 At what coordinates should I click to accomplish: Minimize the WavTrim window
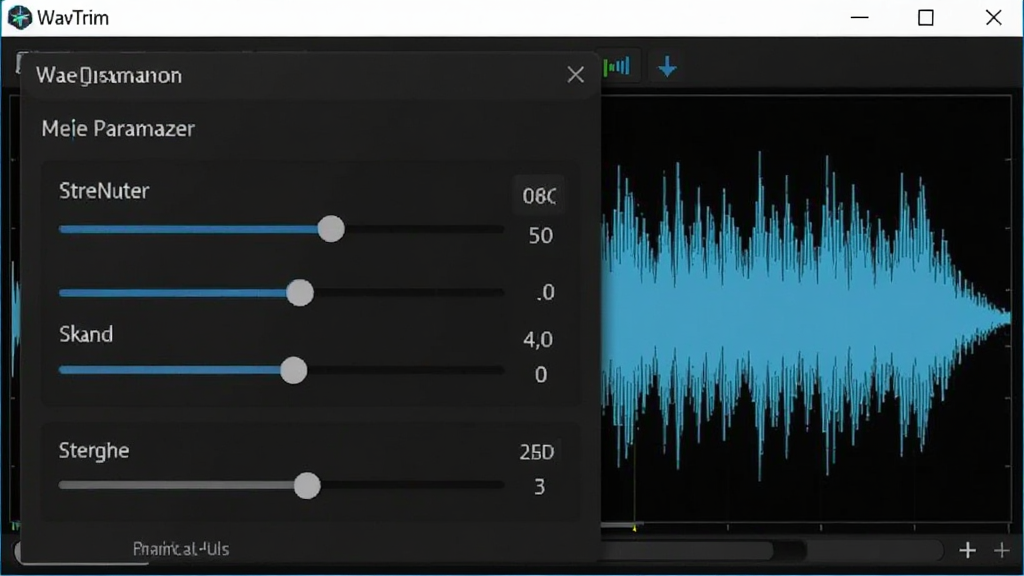pos(859,18)
